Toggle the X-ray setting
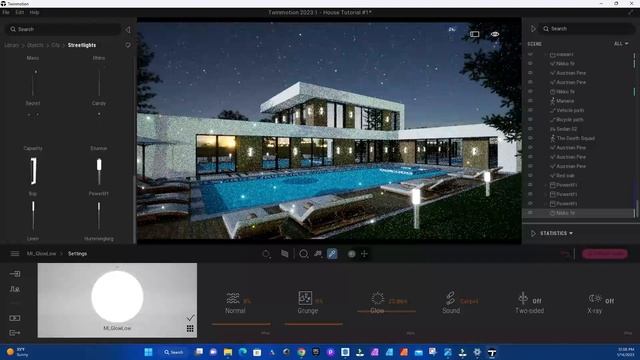The image size is (640, 360). click(601, 303)
